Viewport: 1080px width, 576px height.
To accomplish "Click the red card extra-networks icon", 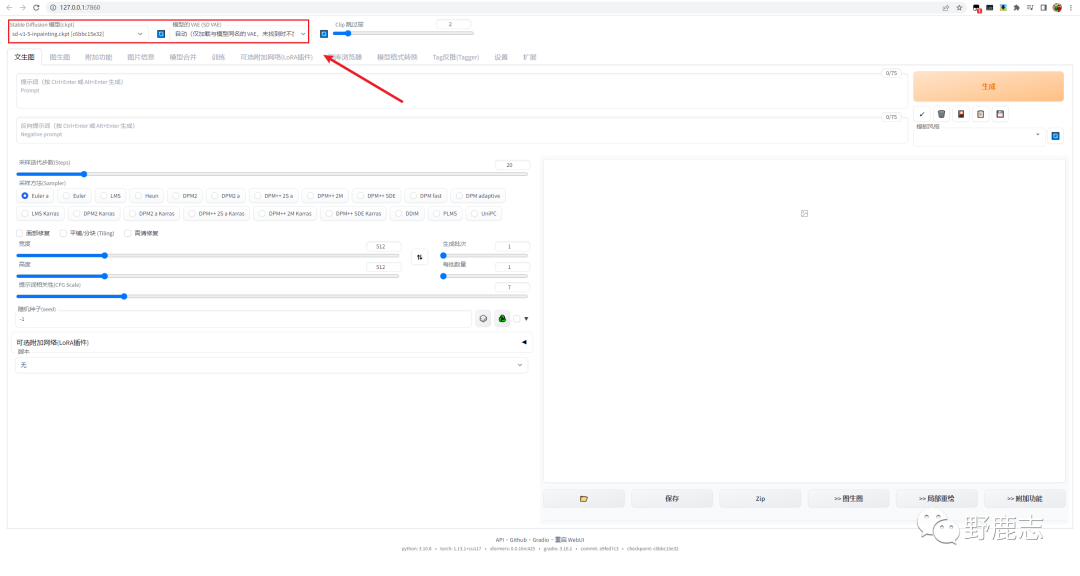I will point(961,114).
